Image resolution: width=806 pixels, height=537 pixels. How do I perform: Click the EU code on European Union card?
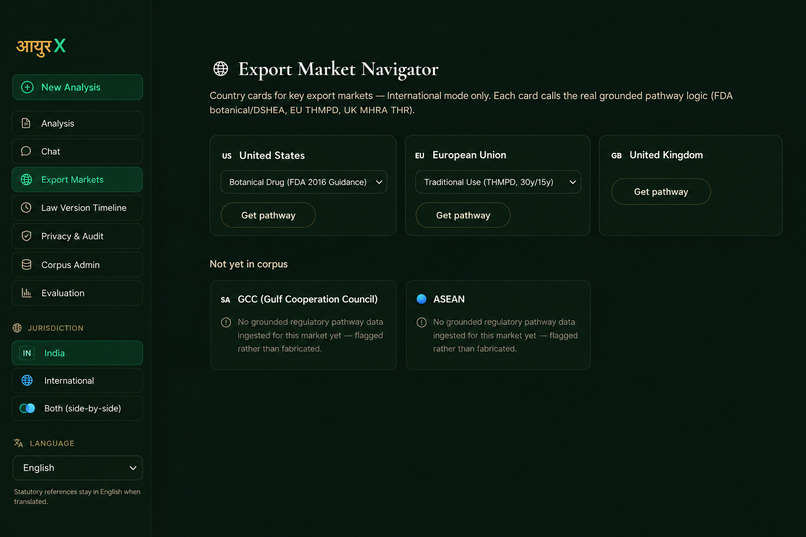click(x=420, y=155)
